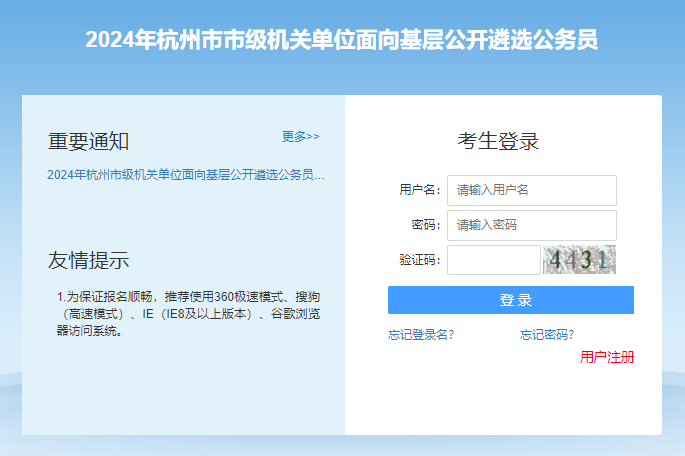The height and width of the screenshot is (456, 685).
Task: Refresh the captcha image showing 4431
Action: [x=579, y=260]
